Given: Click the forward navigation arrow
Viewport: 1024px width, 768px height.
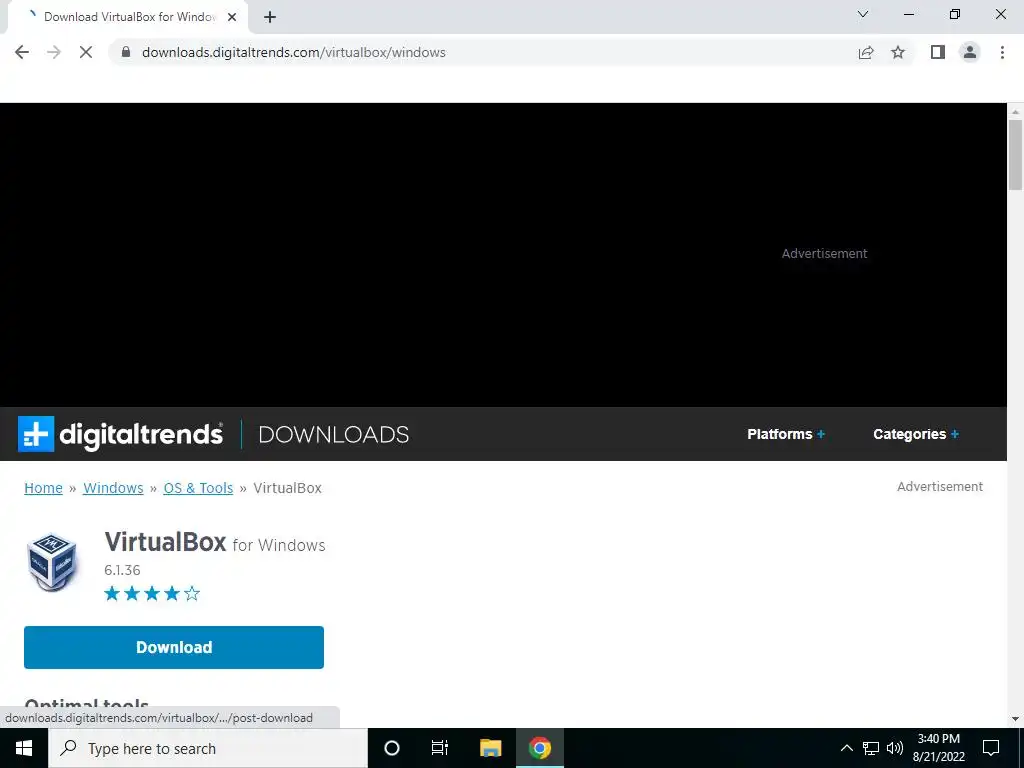Looking at the screenshot, I should pos(54,52).
